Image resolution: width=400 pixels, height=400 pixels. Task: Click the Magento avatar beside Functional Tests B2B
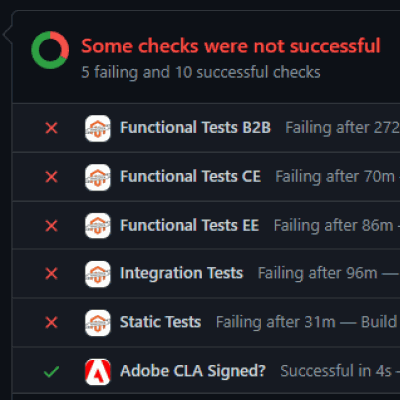click(98, 128)
